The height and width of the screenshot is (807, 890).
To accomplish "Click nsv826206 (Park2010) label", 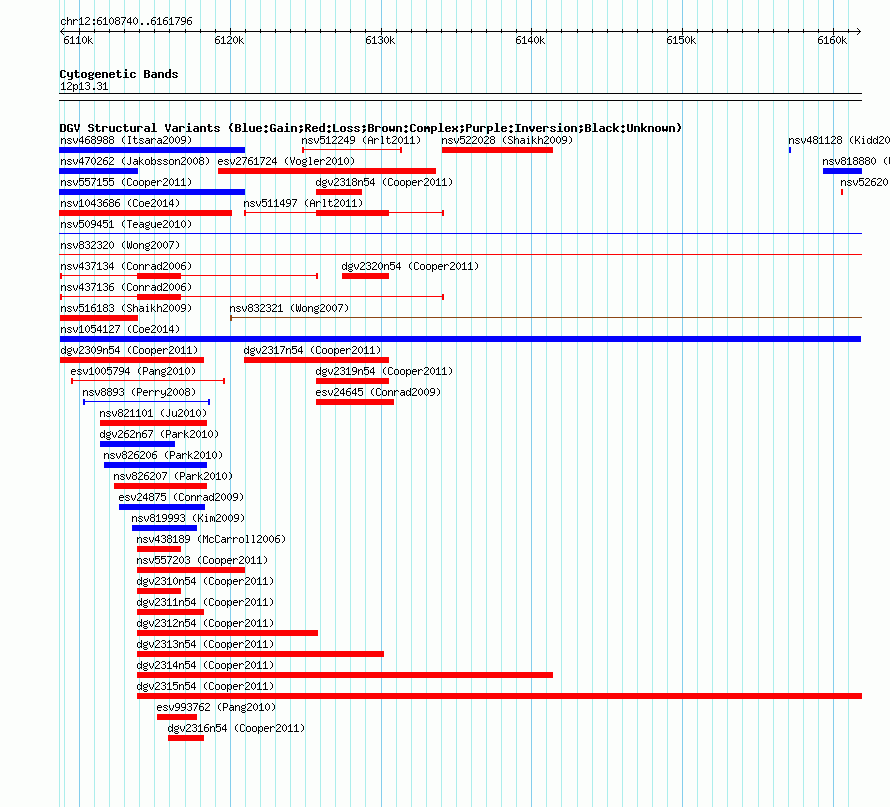I will pyautogui.click(x=163, y=455).
